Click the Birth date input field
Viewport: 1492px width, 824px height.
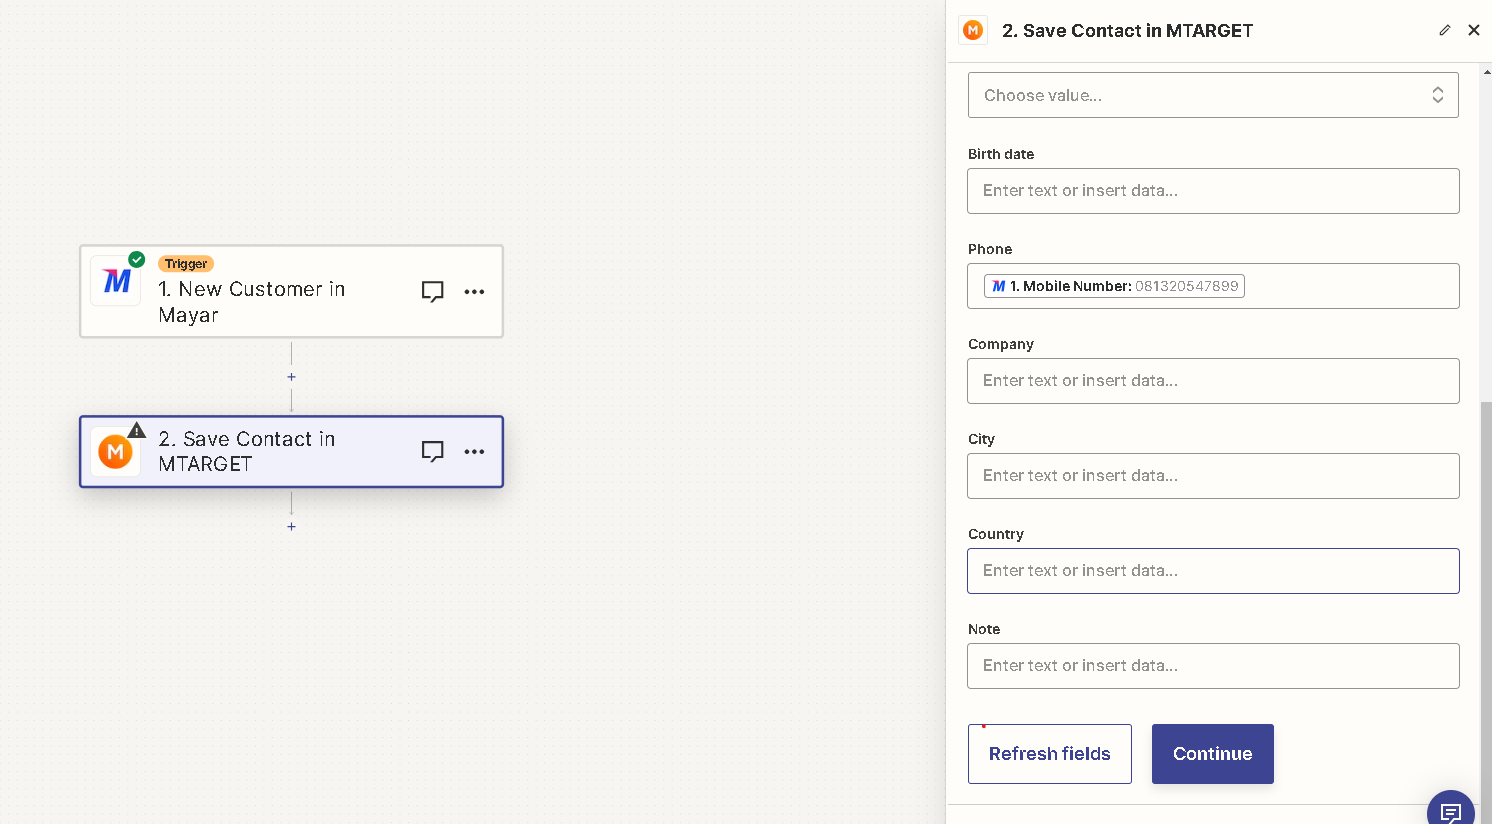1213,191
